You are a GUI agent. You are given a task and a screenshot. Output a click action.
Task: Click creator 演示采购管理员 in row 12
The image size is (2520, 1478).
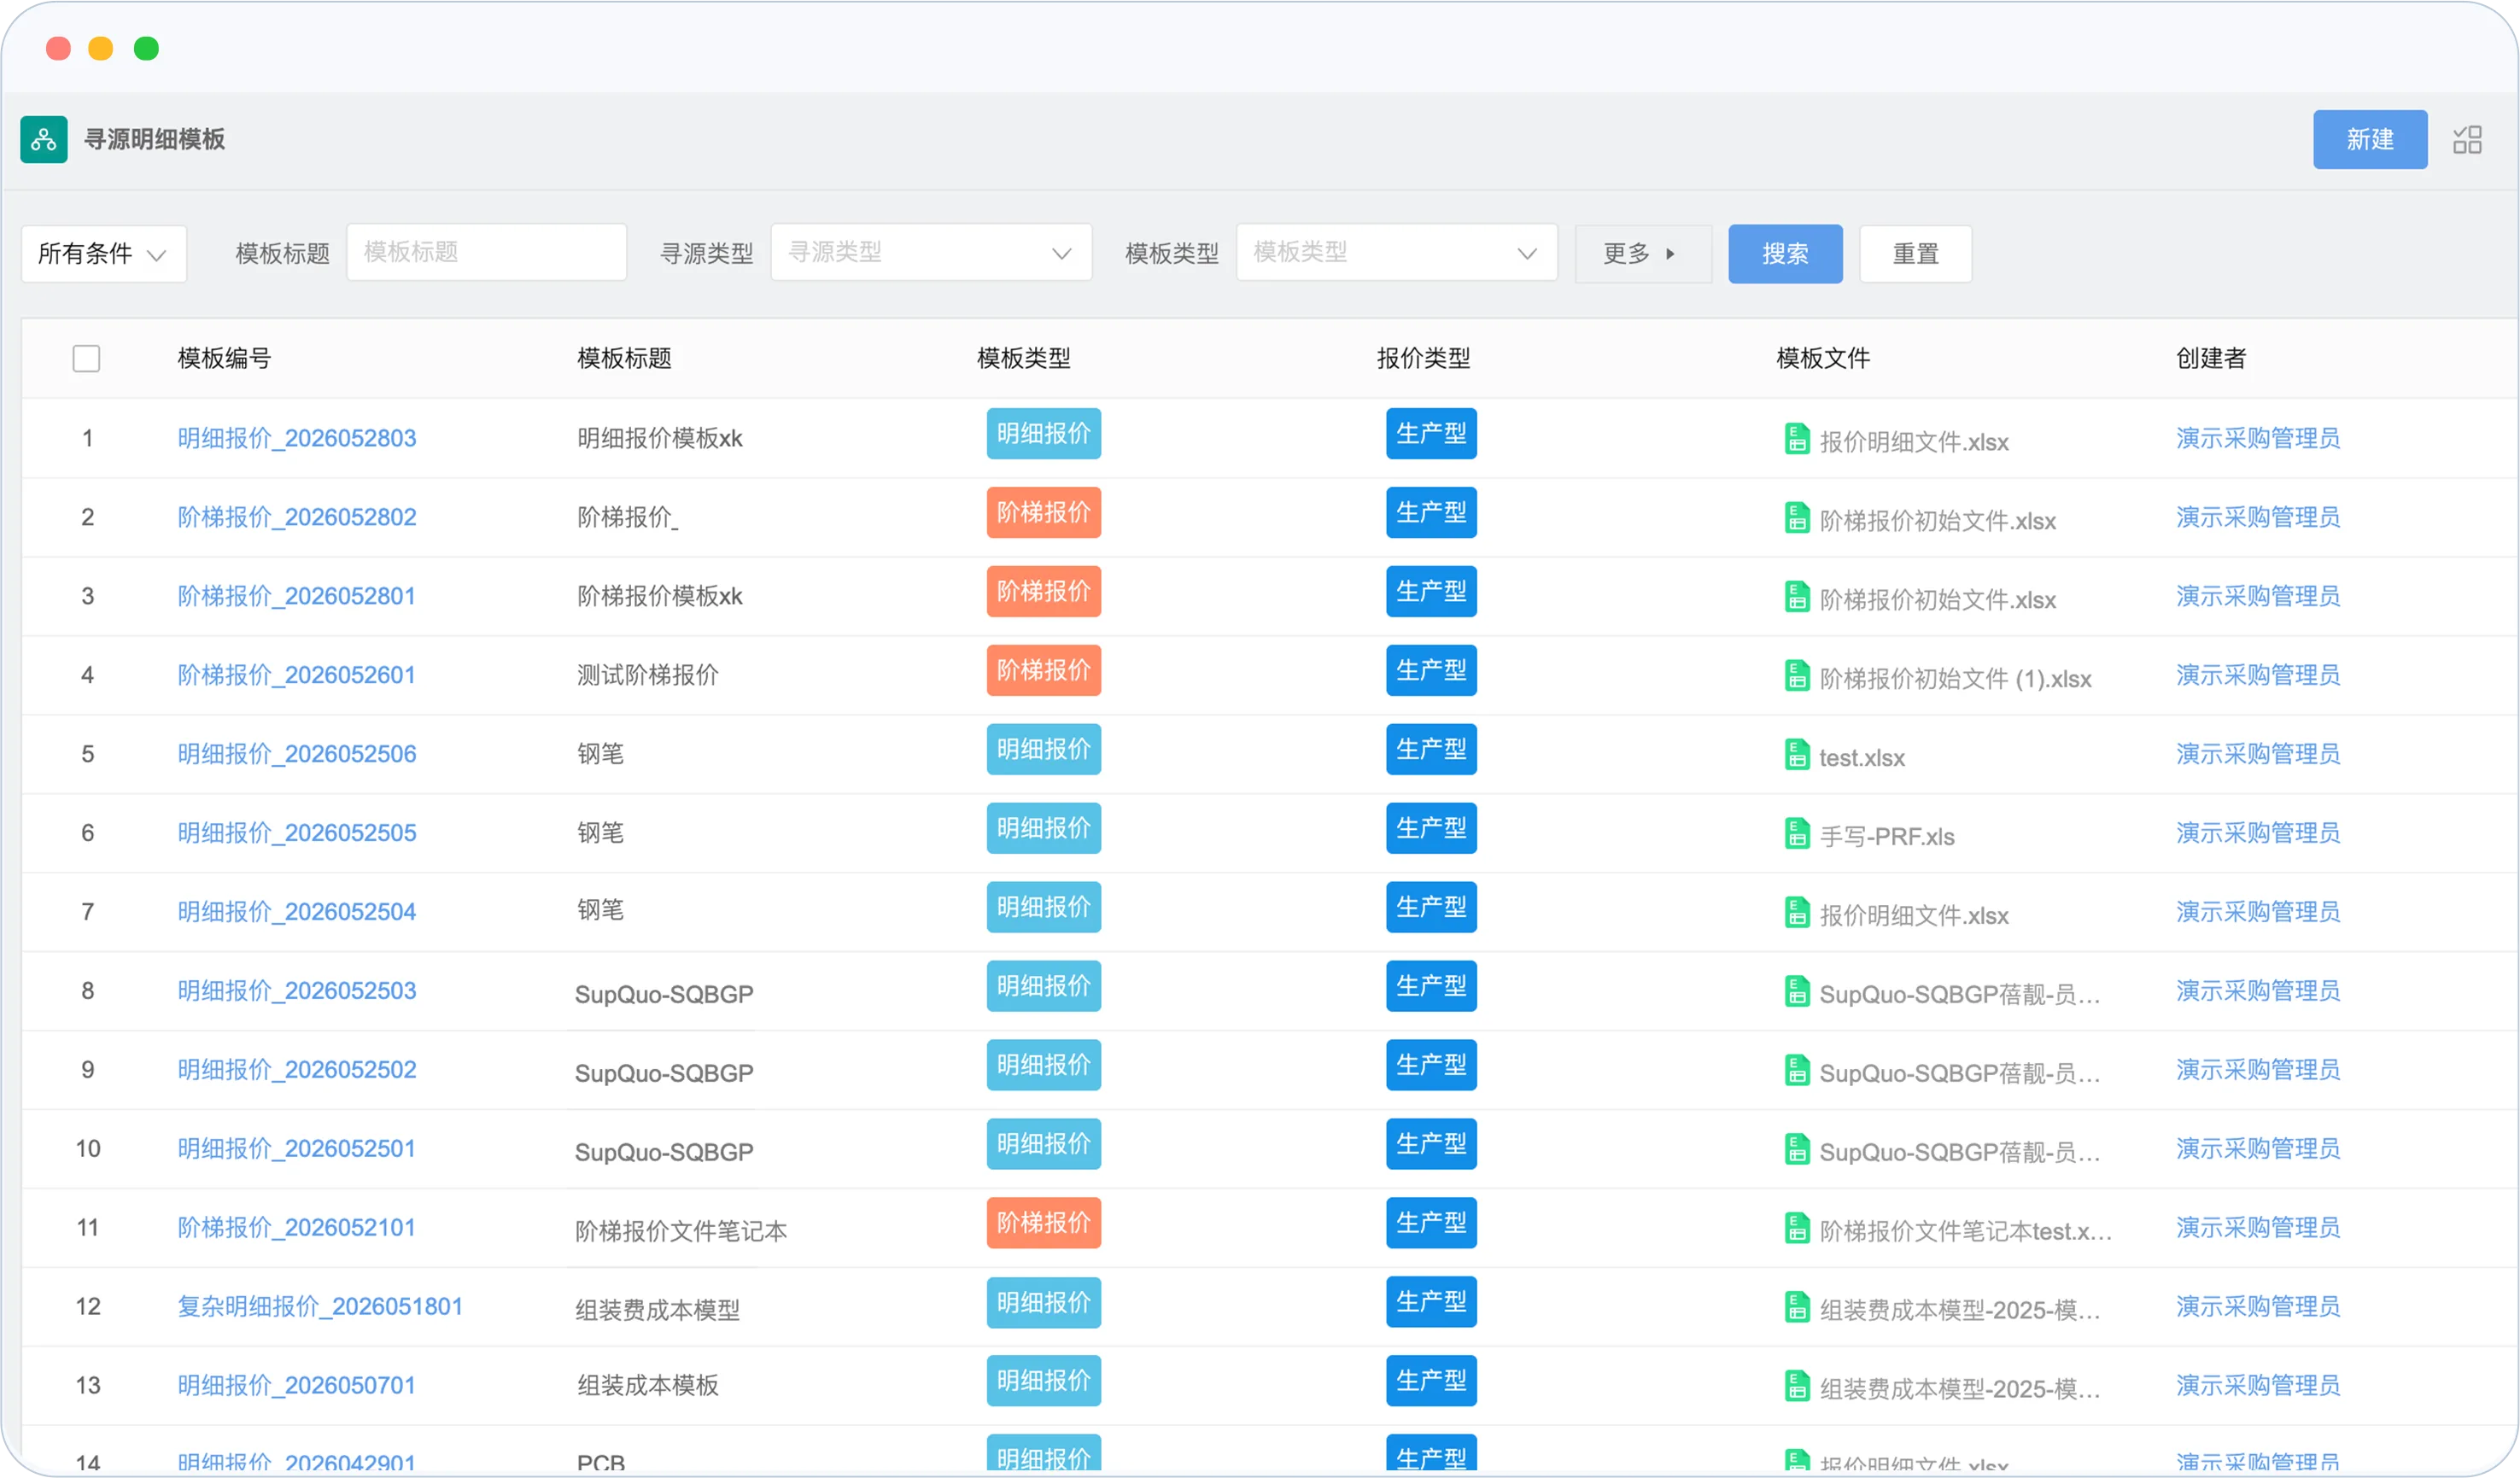click(x=2258, y=1307)
